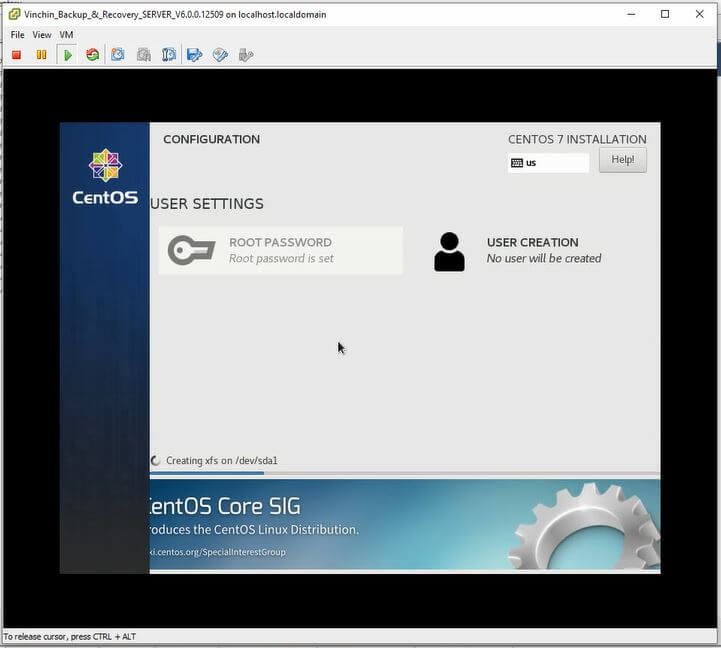Click the VM console window title icon

pos(14,14)
